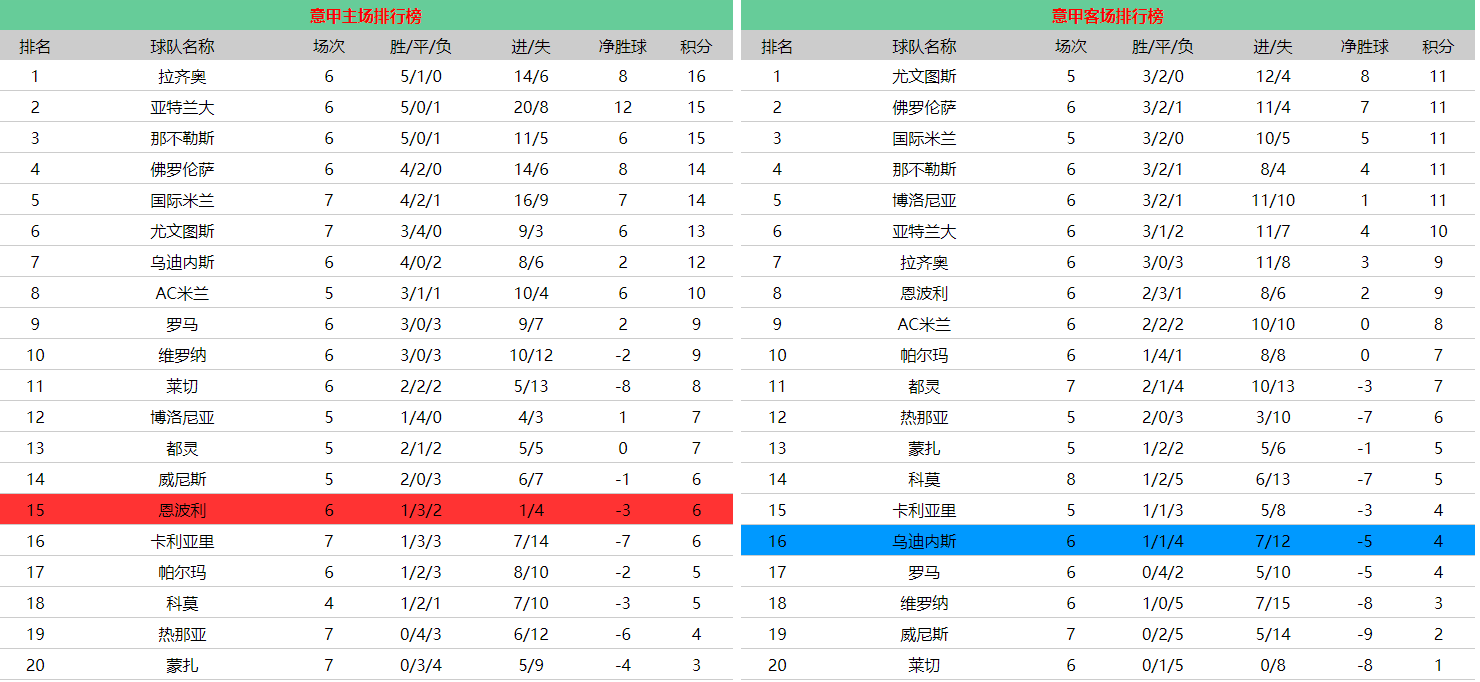Click 排名 header in the home table

35,46
